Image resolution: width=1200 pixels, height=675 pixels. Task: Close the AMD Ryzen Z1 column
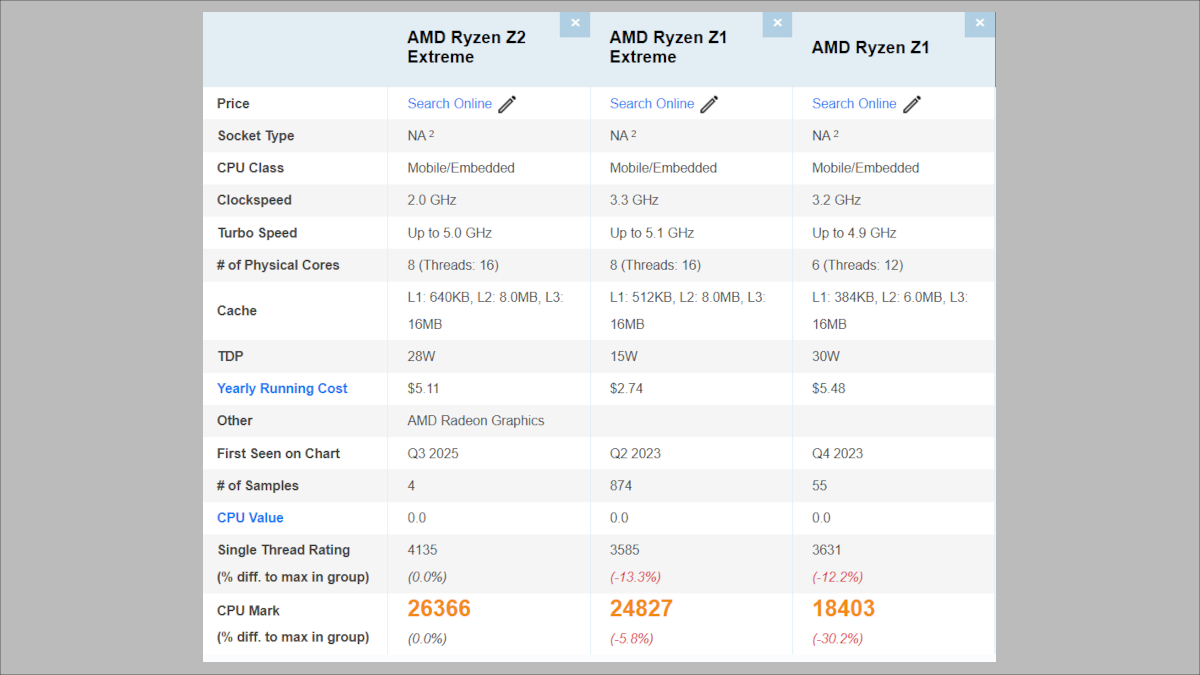point(980,24)
